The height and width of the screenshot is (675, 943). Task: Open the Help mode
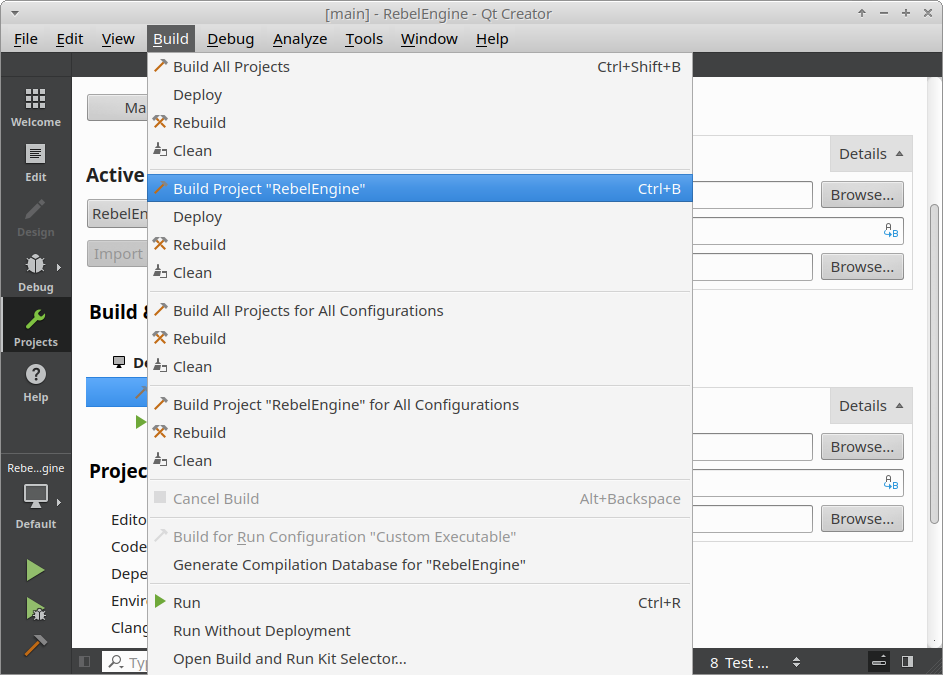35,383
